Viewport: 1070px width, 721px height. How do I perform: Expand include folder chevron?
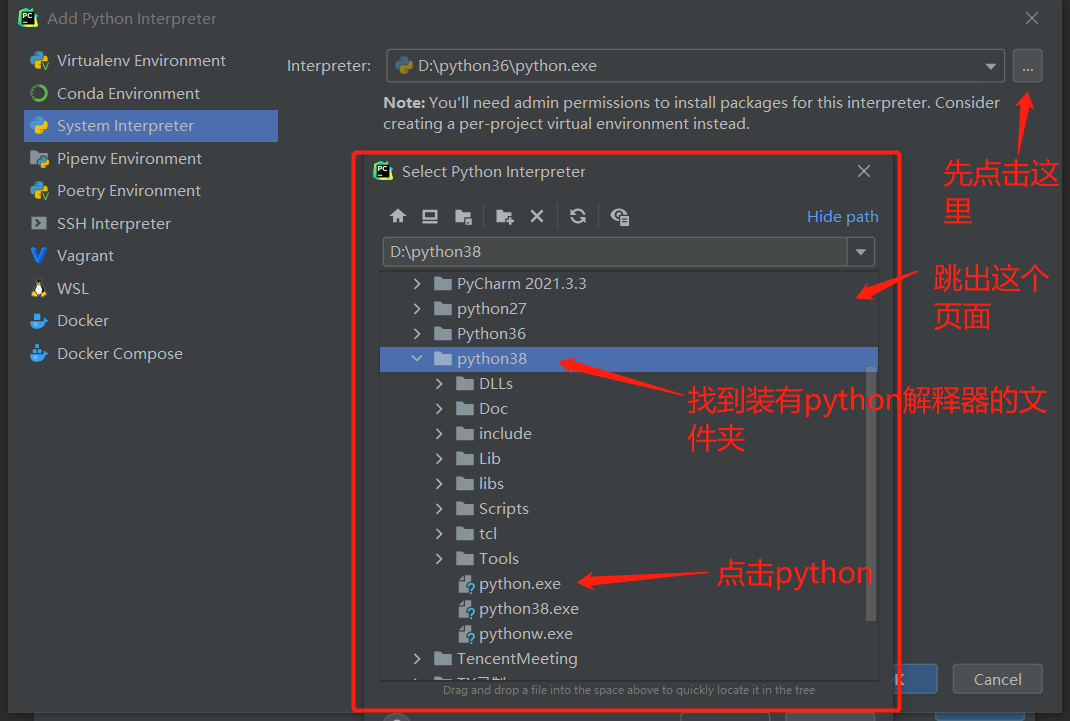click(x=439, y=434)
